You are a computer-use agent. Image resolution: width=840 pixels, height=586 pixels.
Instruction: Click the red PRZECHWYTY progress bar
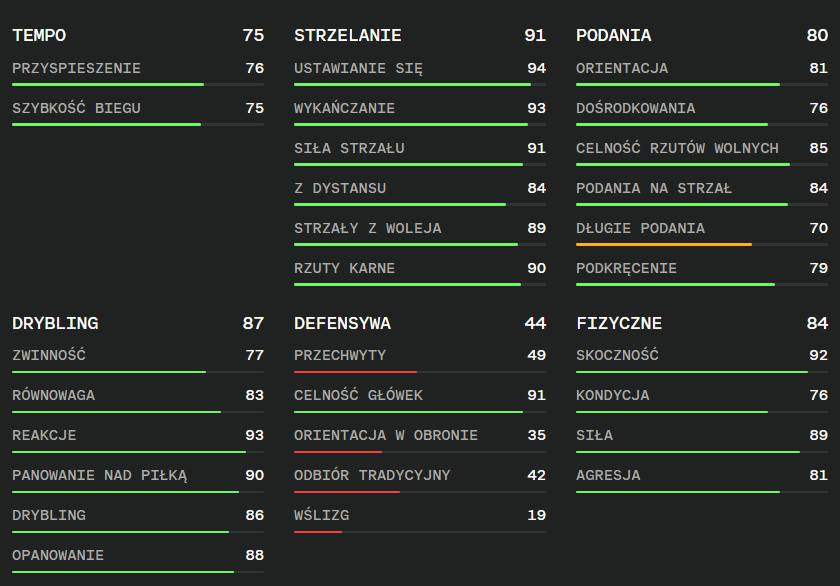point(355,372)
